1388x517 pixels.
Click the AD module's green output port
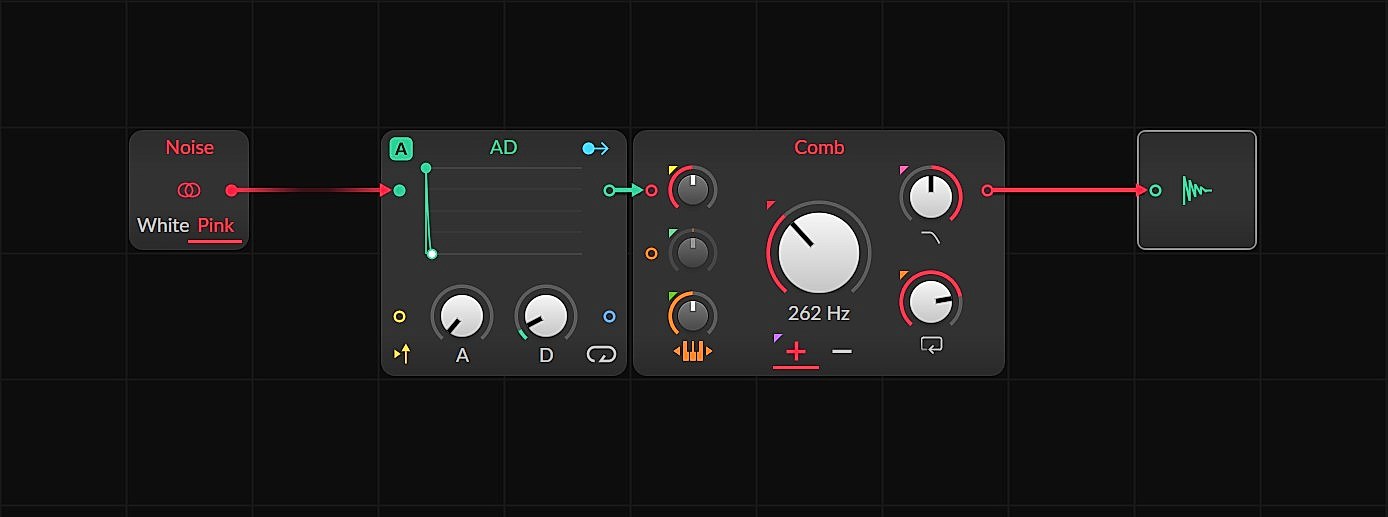609,190
